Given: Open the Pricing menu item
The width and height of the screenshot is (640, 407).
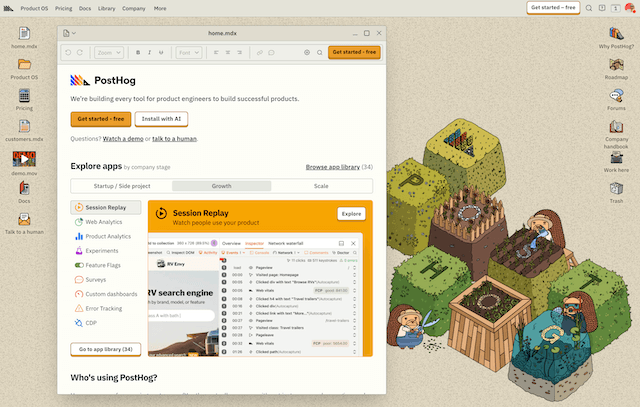Looking at the screenshot, I should [64, 8].
